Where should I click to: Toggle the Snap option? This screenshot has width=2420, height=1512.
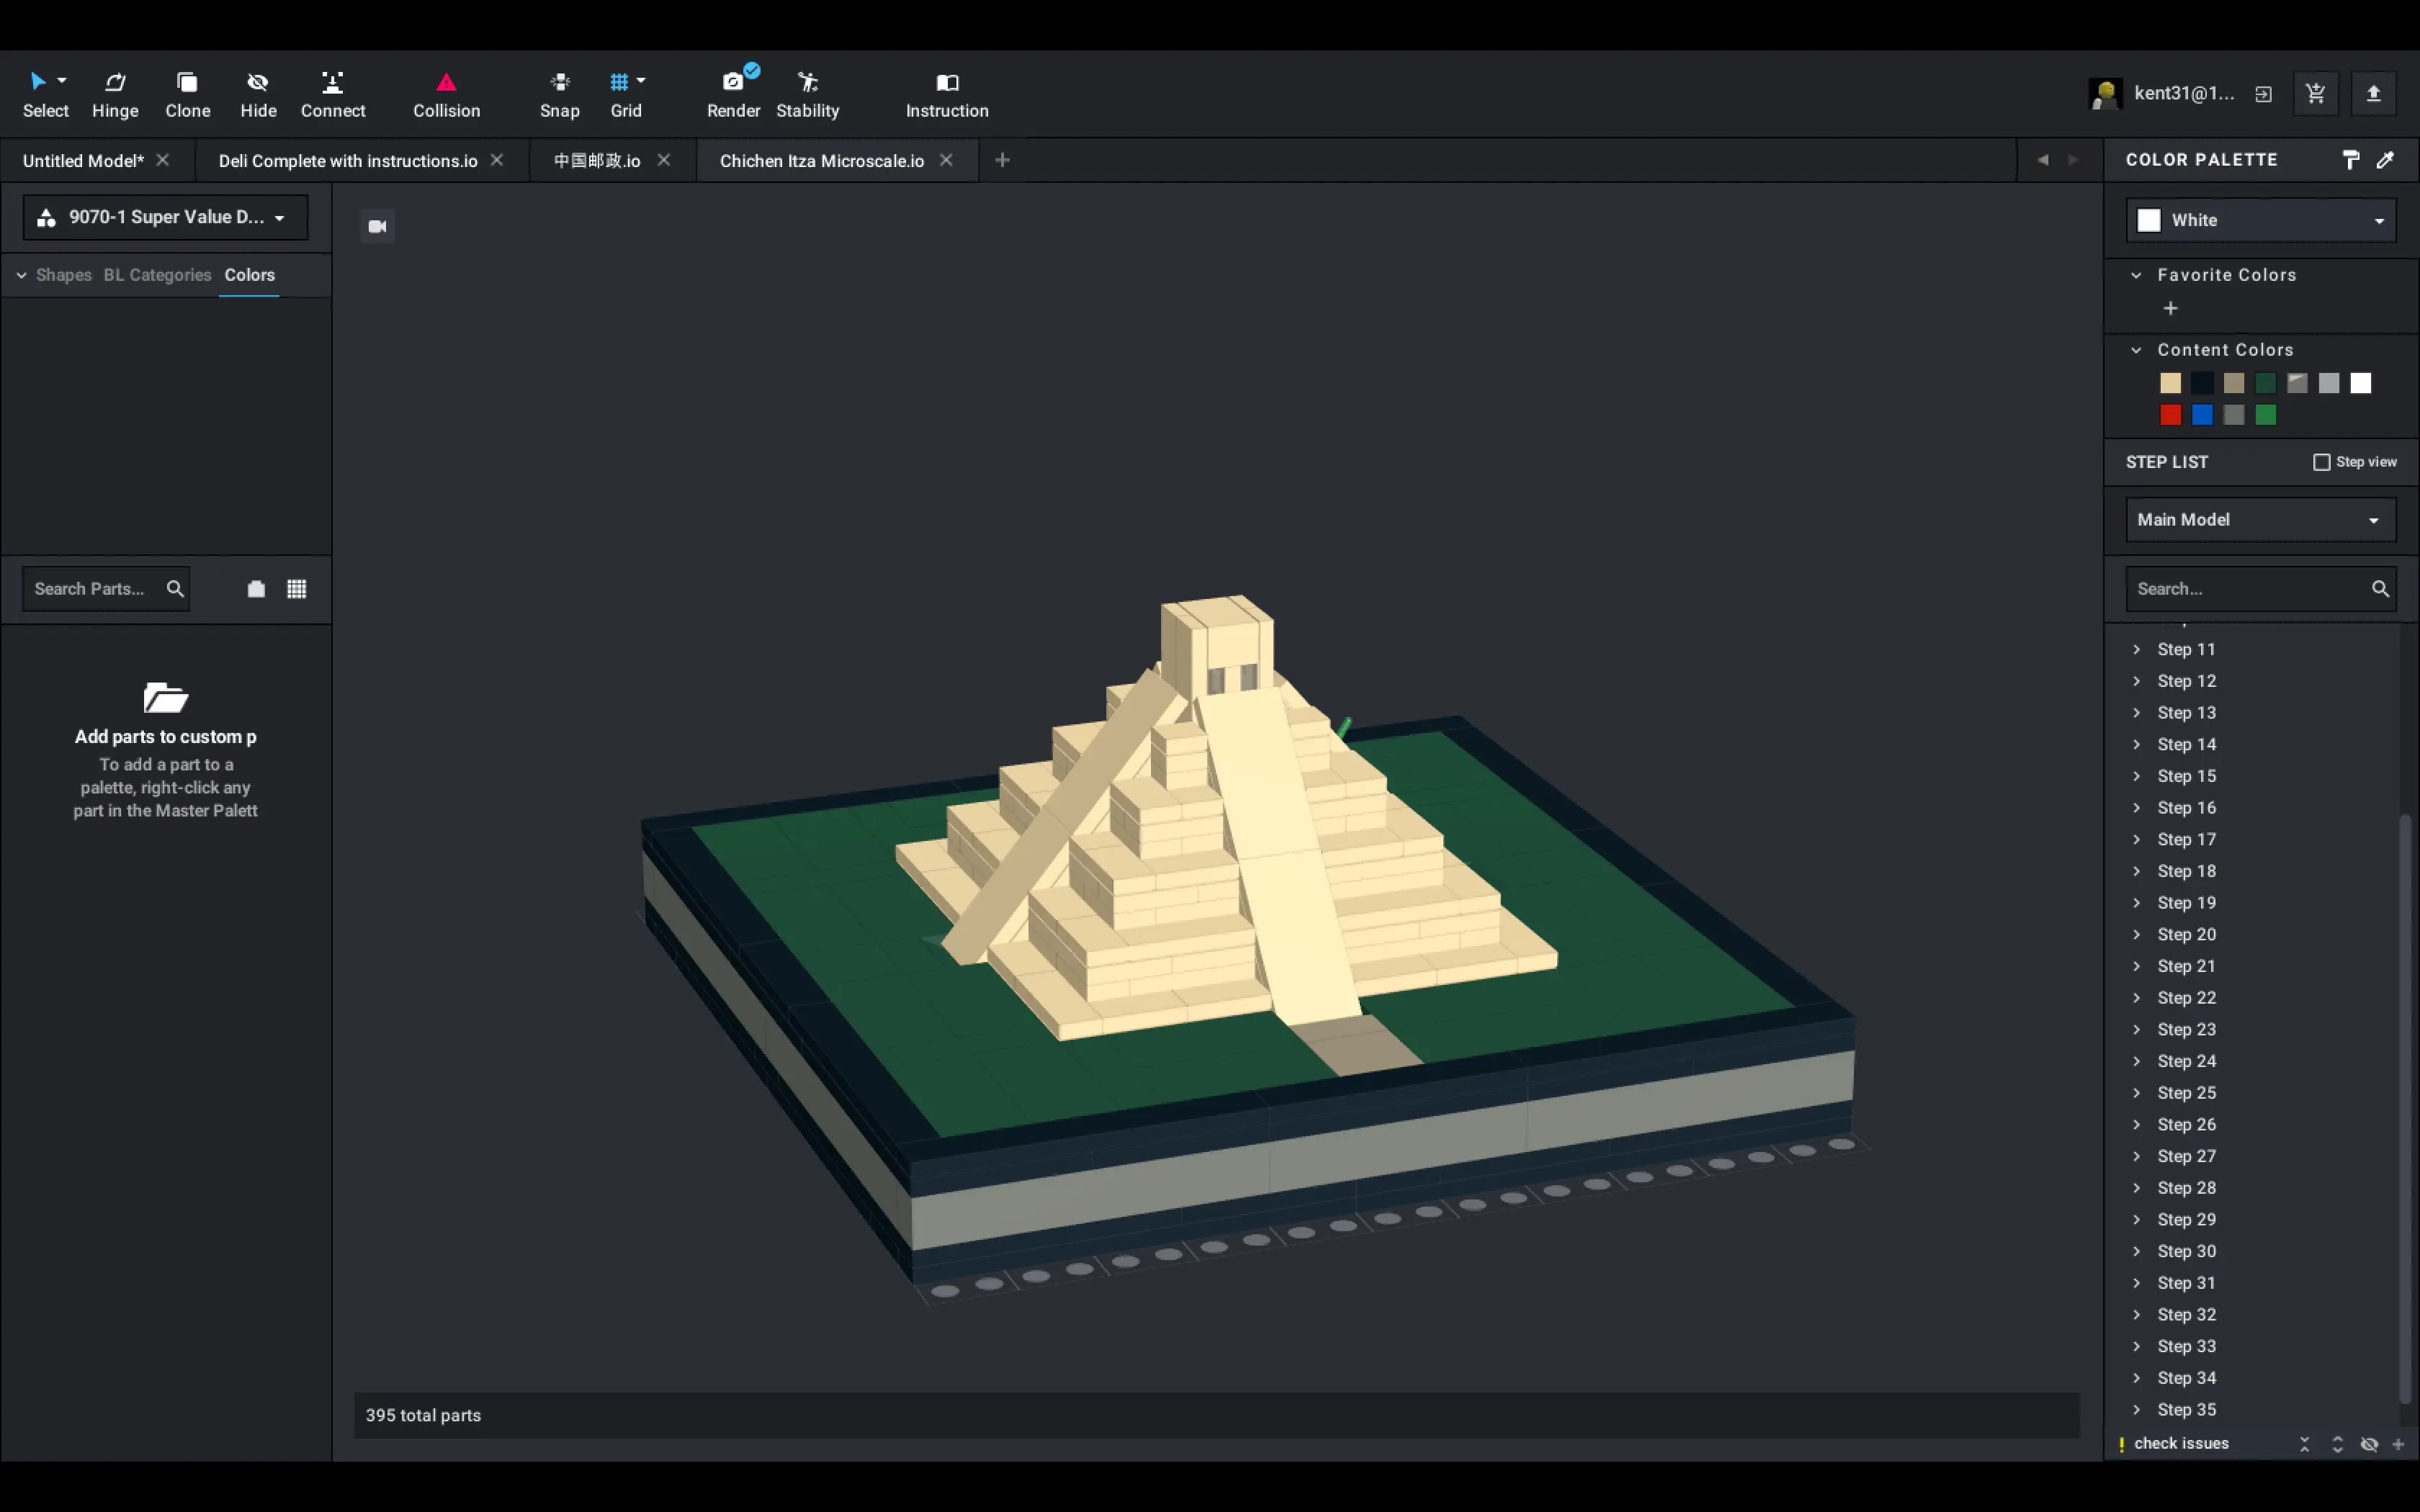pos(559,95)
